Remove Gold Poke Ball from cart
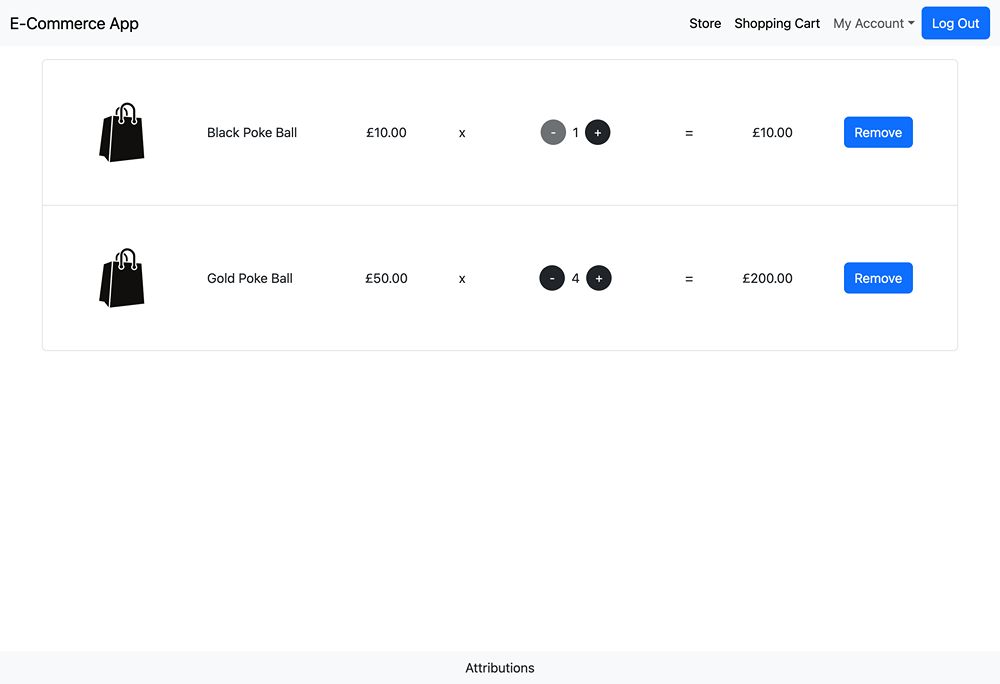The image size is (1000, 684). coord(878,278)
